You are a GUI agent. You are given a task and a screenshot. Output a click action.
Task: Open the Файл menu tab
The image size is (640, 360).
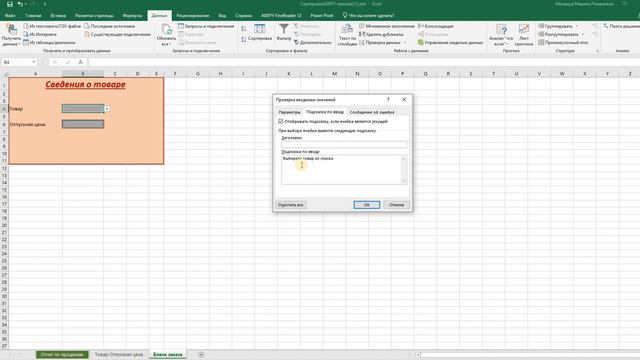[x=10, y=16]
